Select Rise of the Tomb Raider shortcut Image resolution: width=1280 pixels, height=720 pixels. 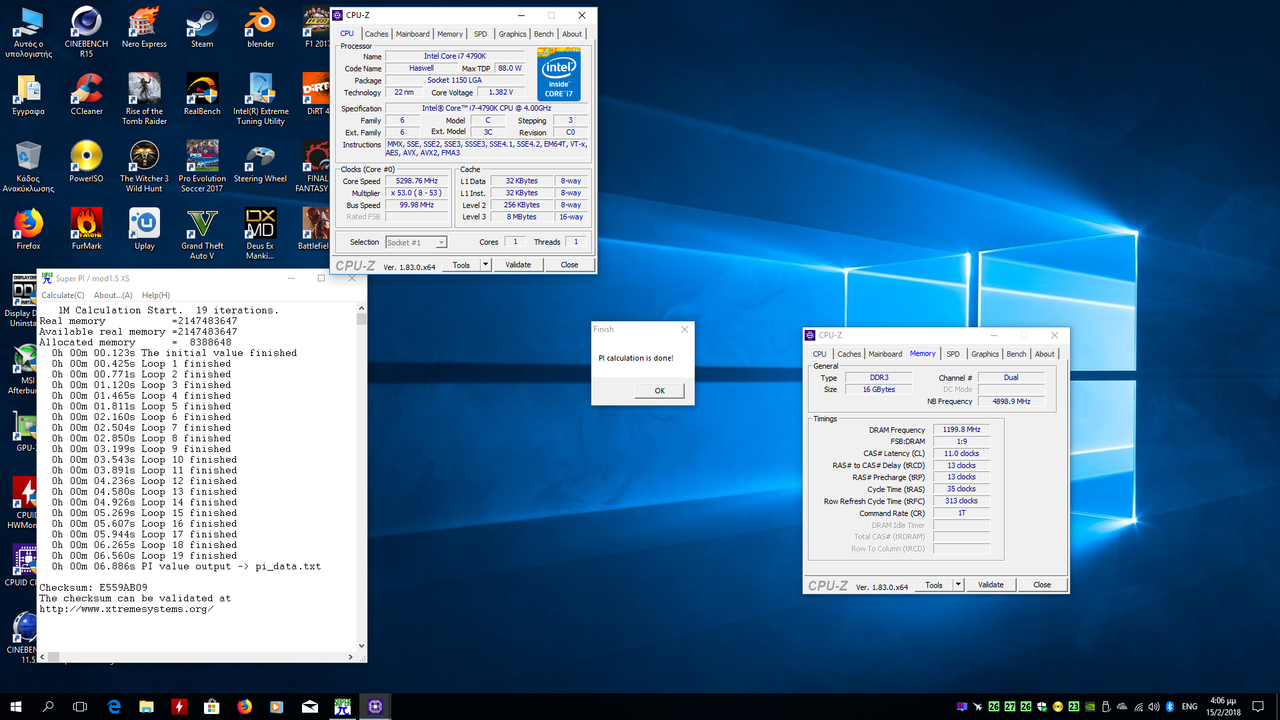tap(144, 99)
